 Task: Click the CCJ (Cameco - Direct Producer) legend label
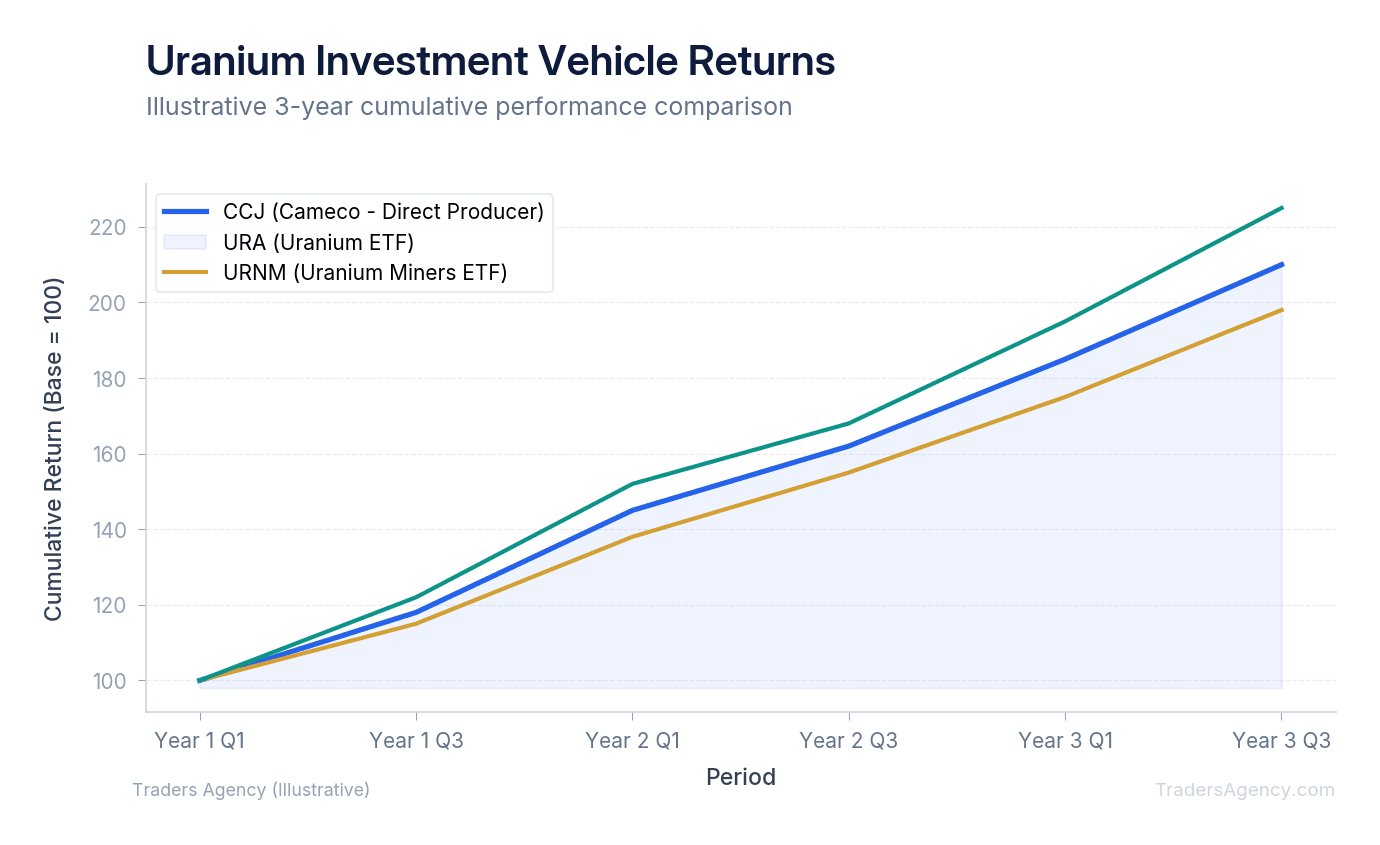click(x=384, y=212)
